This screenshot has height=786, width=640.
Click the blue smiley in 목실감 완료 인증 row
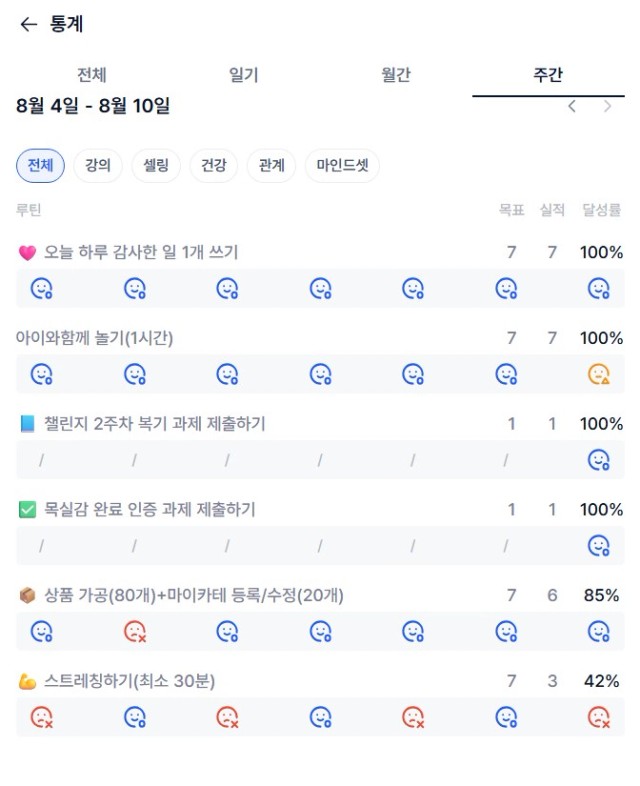(598, 545)
